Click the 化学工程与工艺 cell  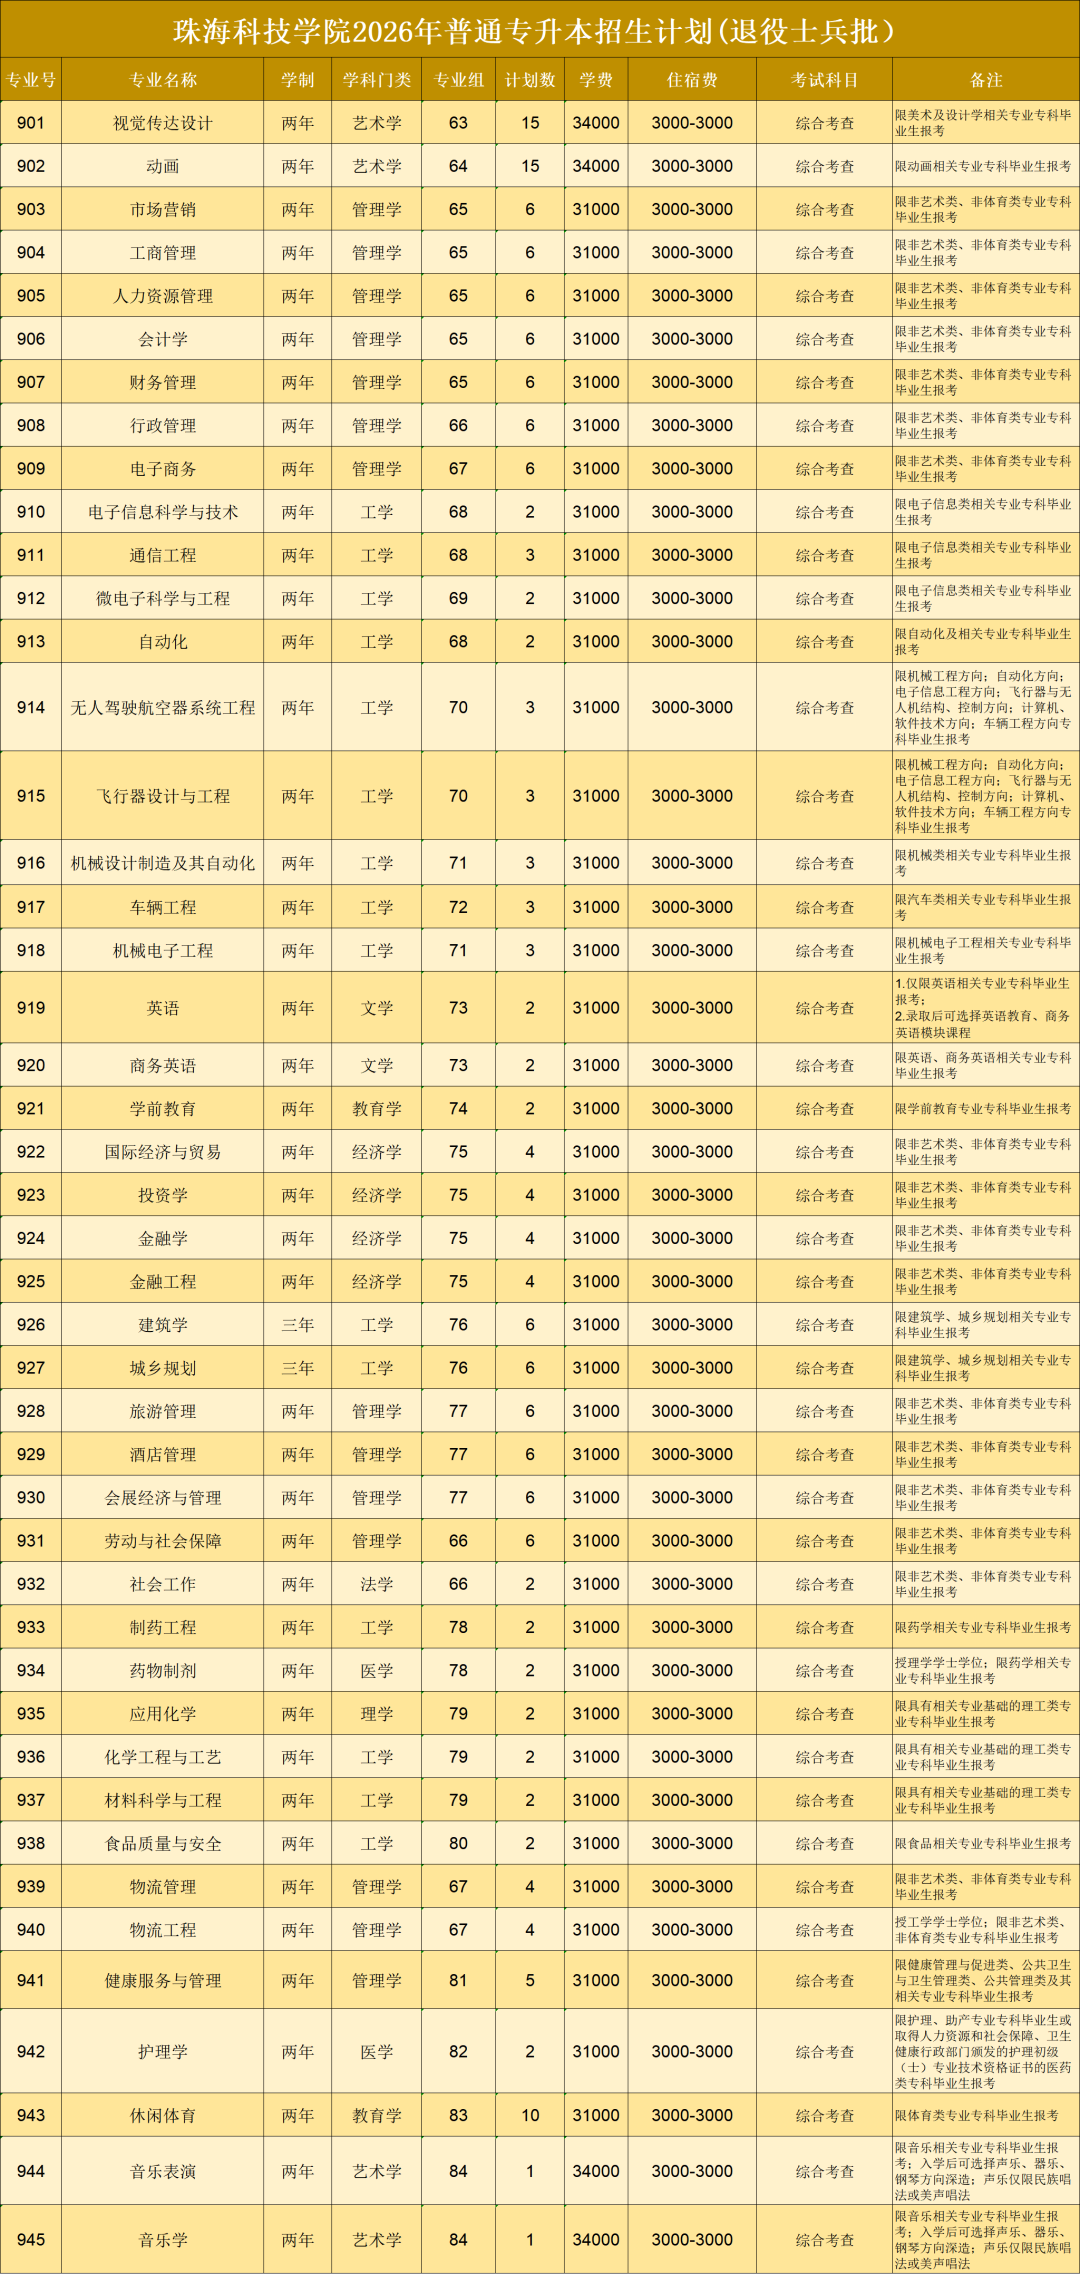click(x=163, y=1756)
